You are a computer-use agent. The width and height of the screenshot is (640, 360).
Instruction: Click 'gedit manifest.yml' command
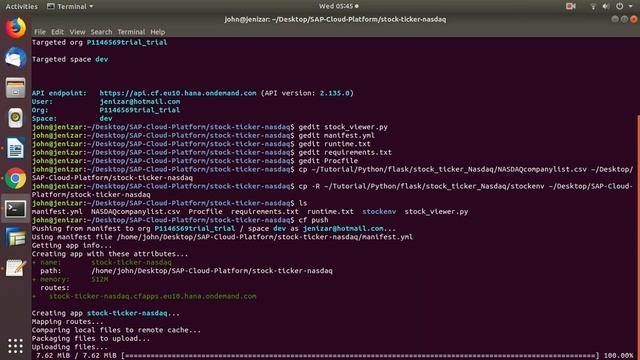[336, 136]
